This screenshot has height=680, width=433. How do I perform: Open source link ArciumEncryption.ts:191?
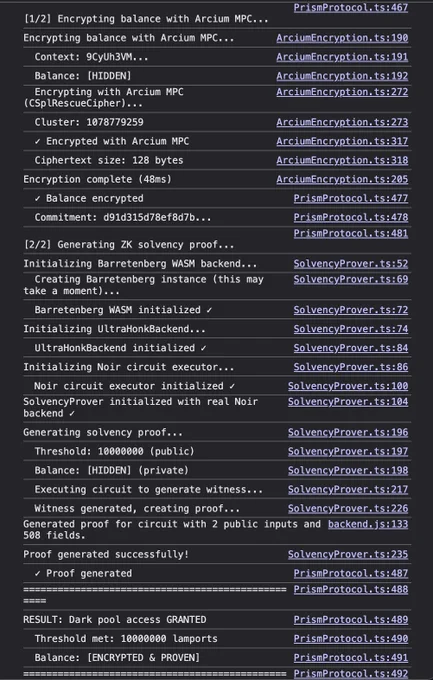[x=342, y=57]
